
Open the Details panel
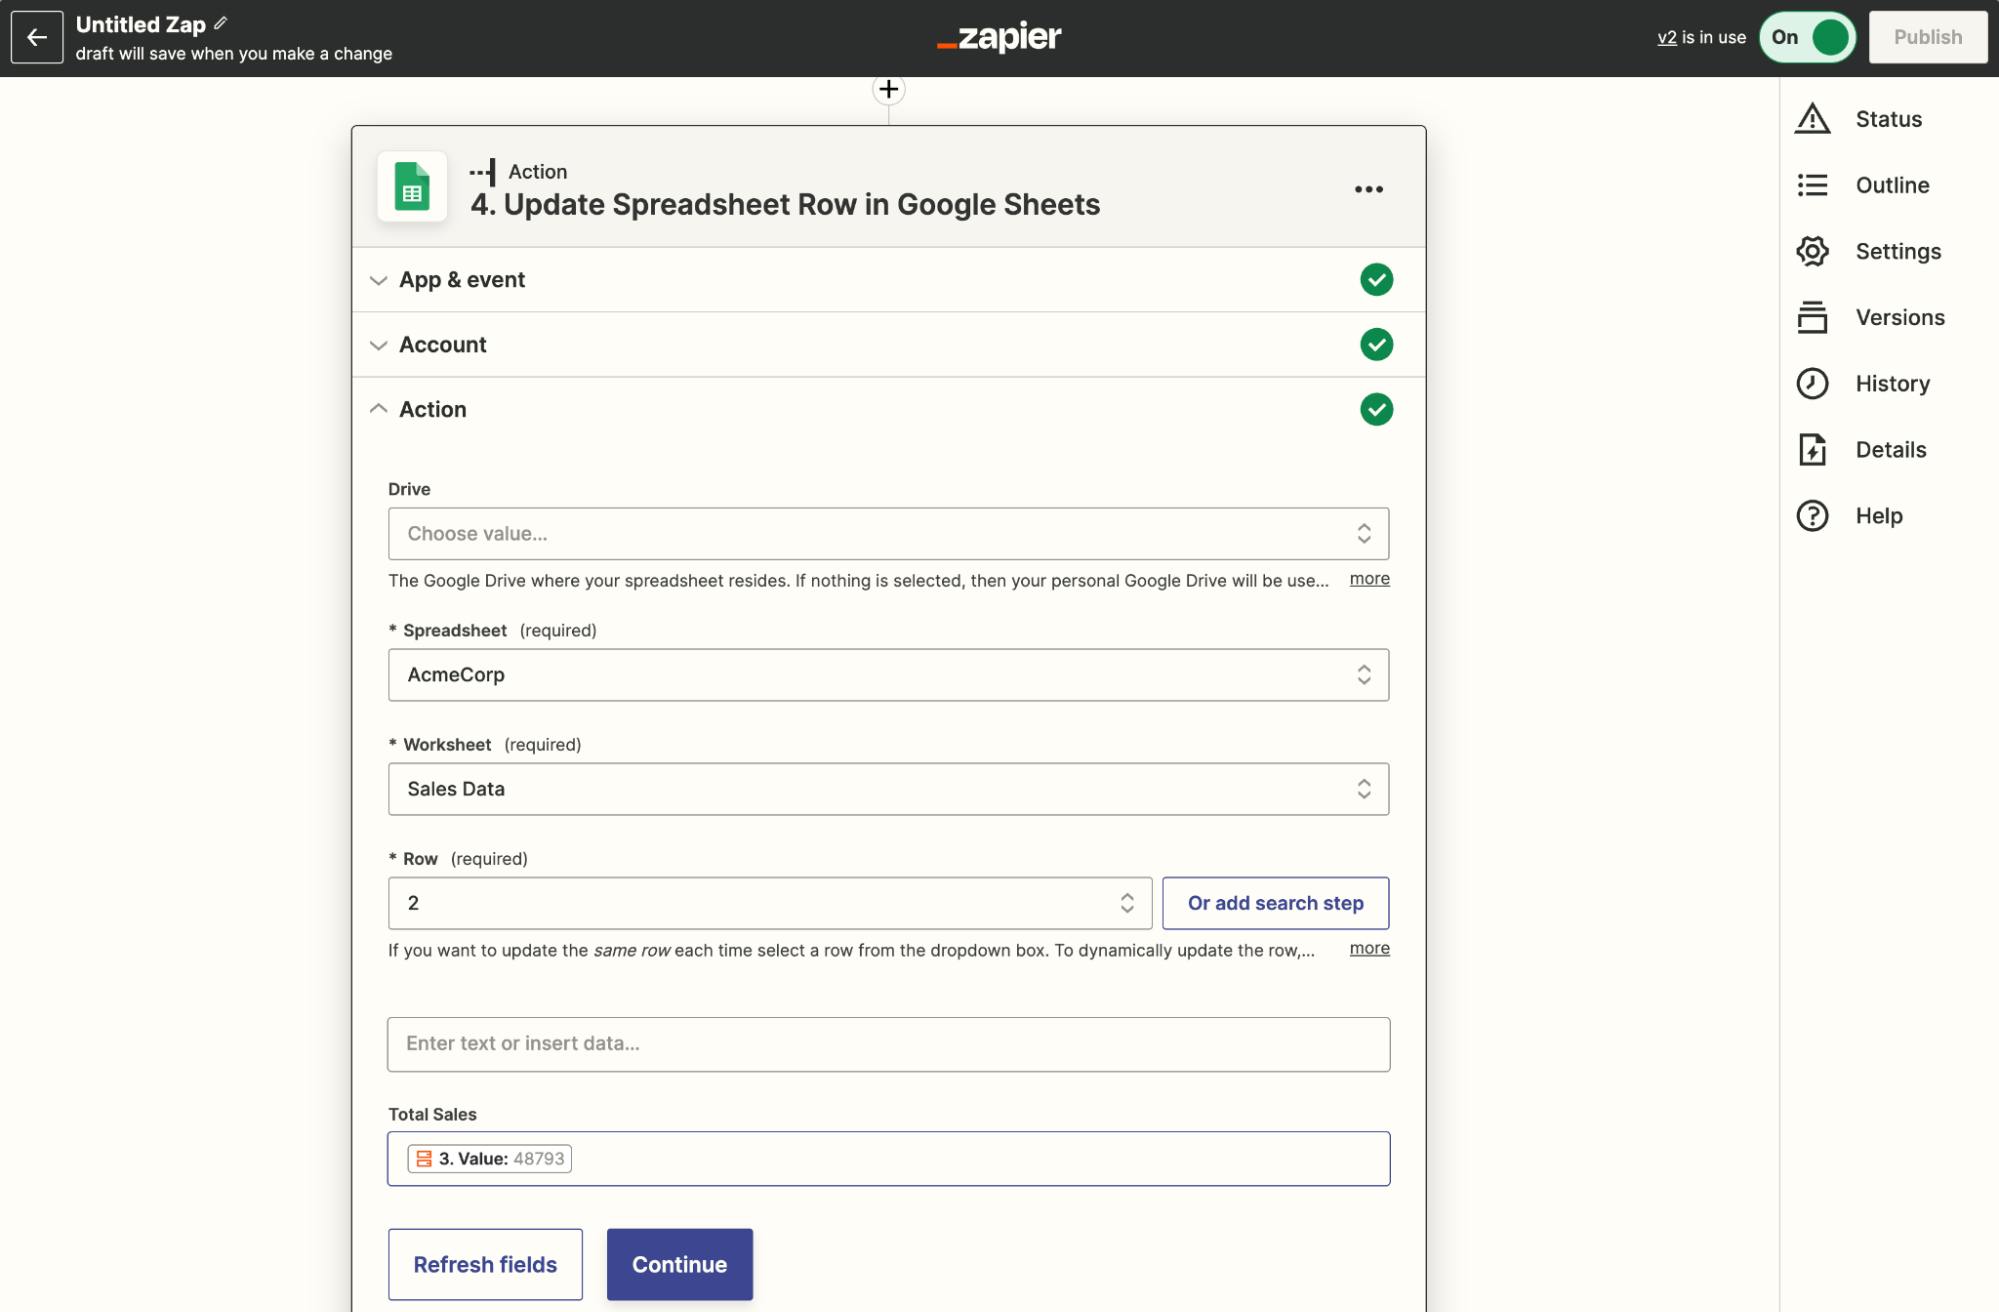[x=1890, y=449]
